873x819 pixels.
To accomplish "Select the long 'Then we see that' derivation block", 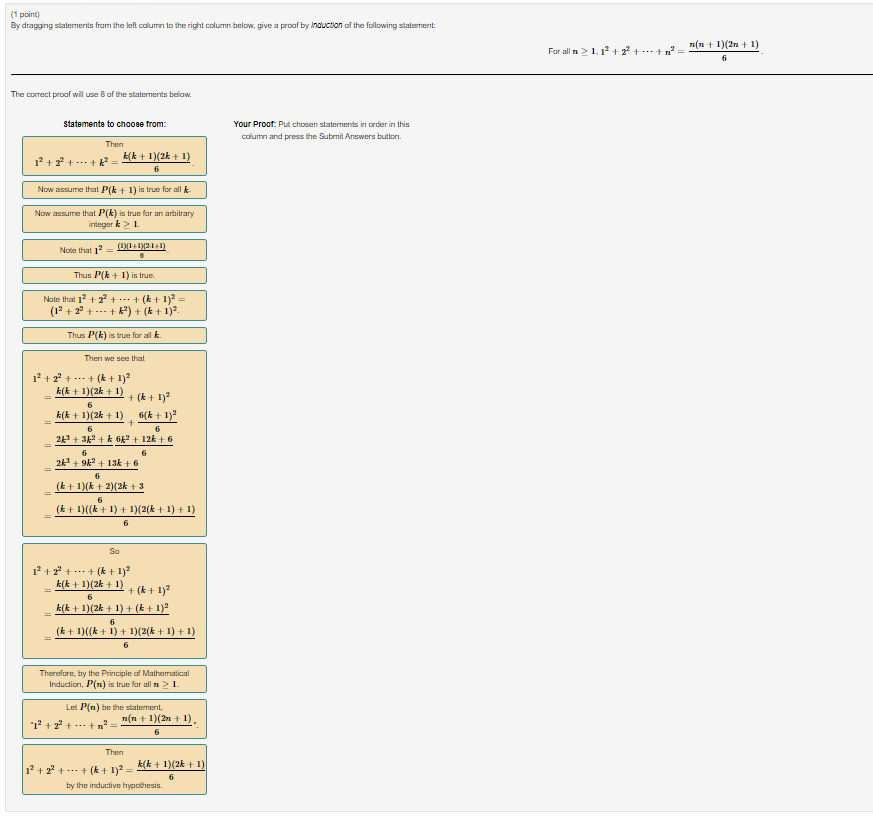I will [113, 440].
